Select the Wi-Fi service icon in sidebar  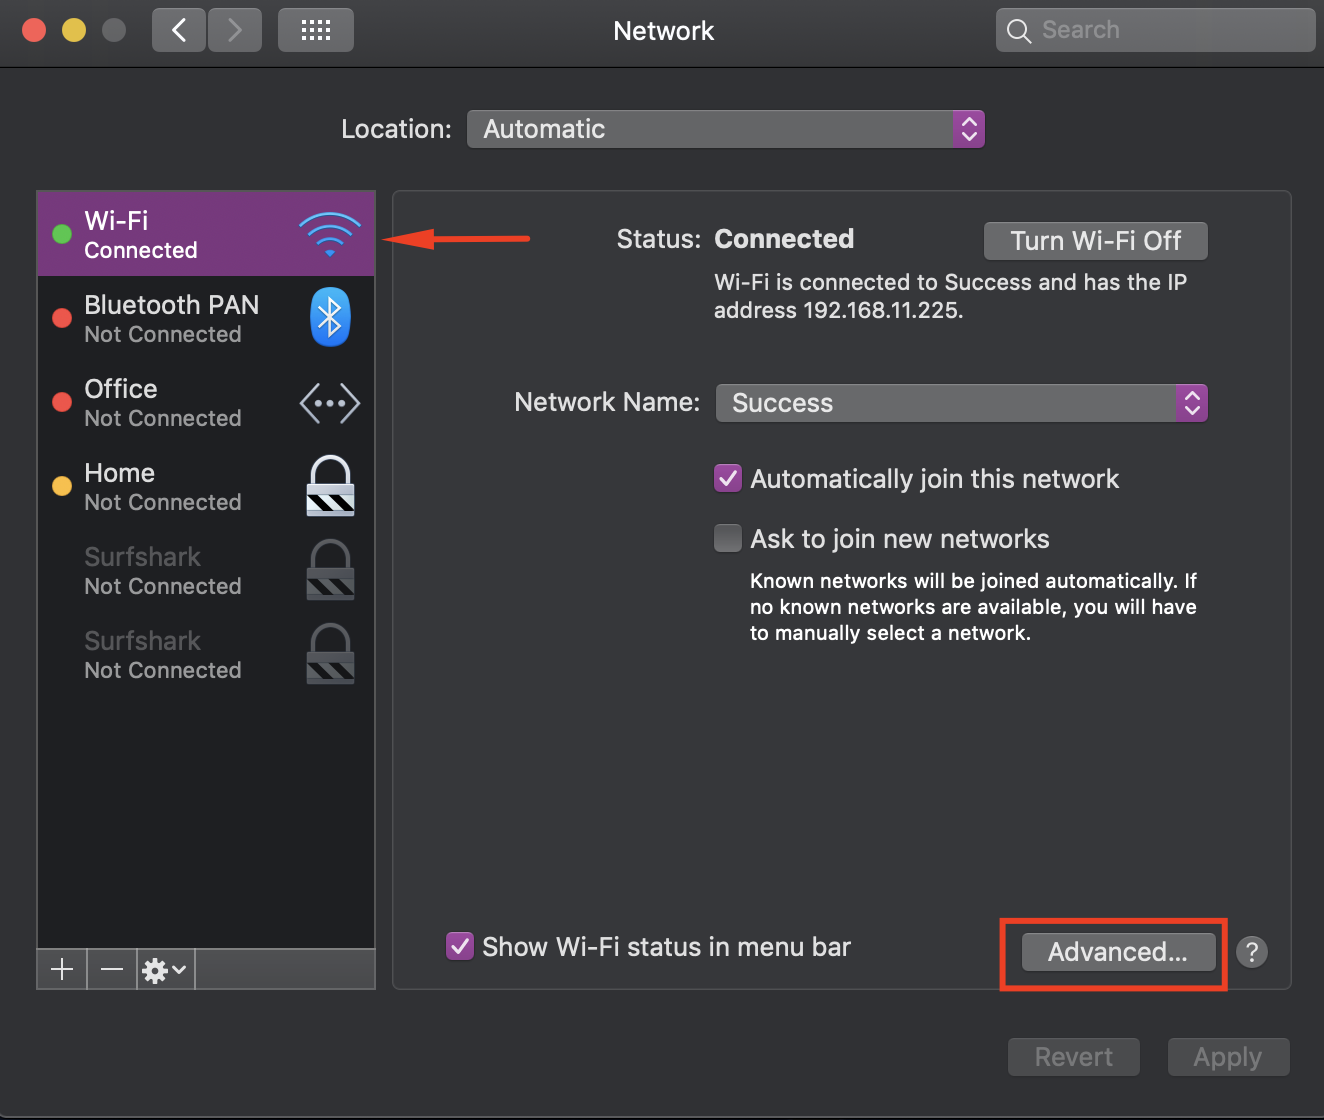330,233
